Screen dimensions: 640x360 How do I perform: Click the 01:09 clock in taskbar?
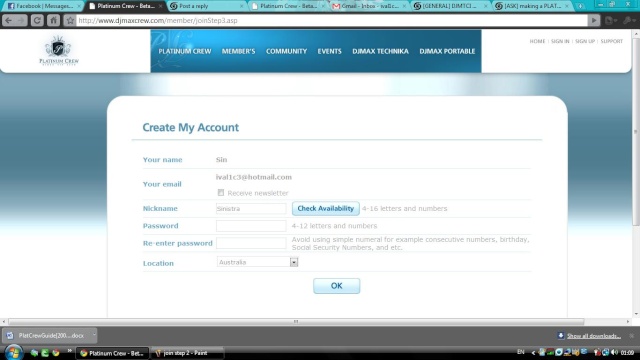coord(627,352)
